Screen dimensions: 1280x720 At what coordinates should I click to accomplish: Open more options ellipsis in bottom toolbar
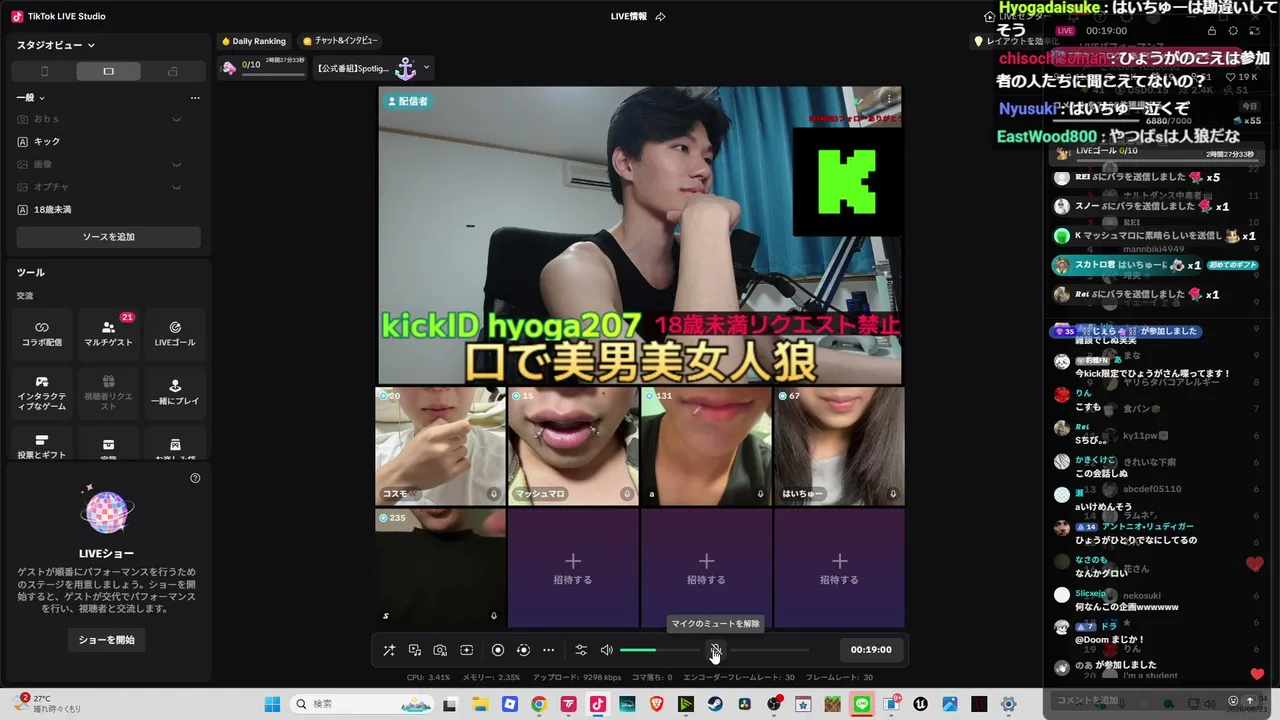[548, 650]
